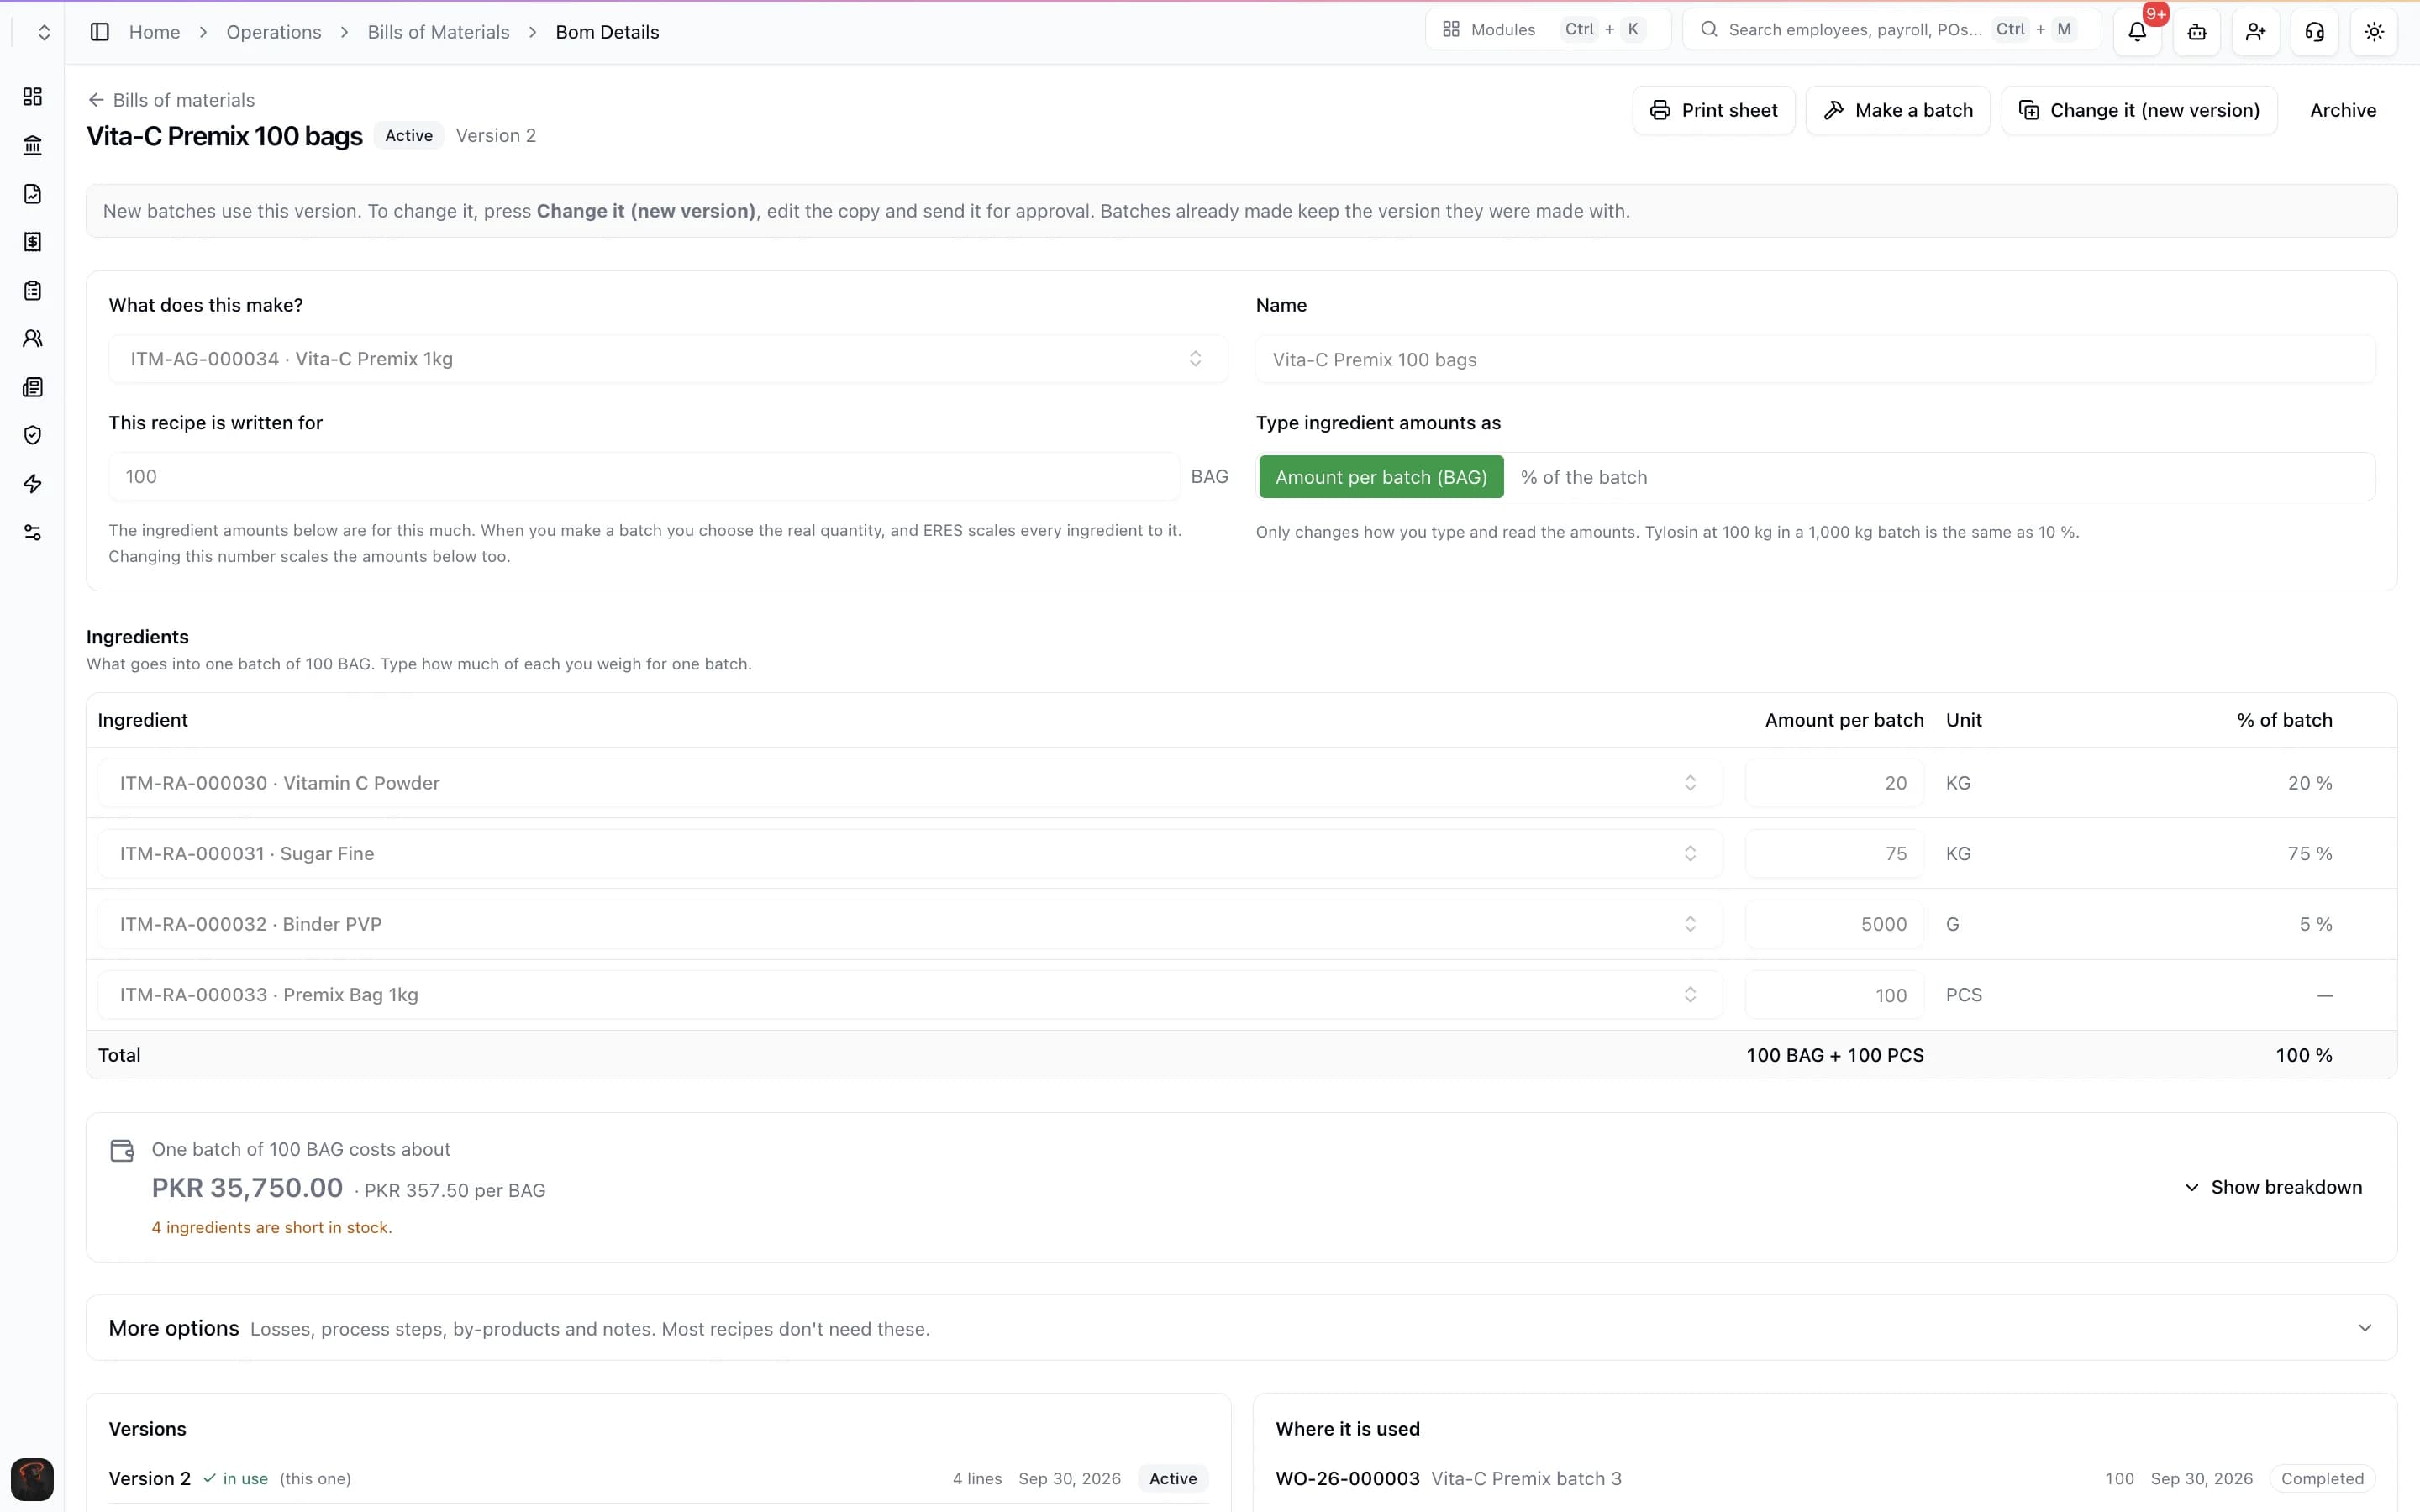The width and height of the screenshot is (2420, 1512).
Task: Open the dollar receipt icon in sidebar
Action: pyautogui.click(x=32, y=242)
